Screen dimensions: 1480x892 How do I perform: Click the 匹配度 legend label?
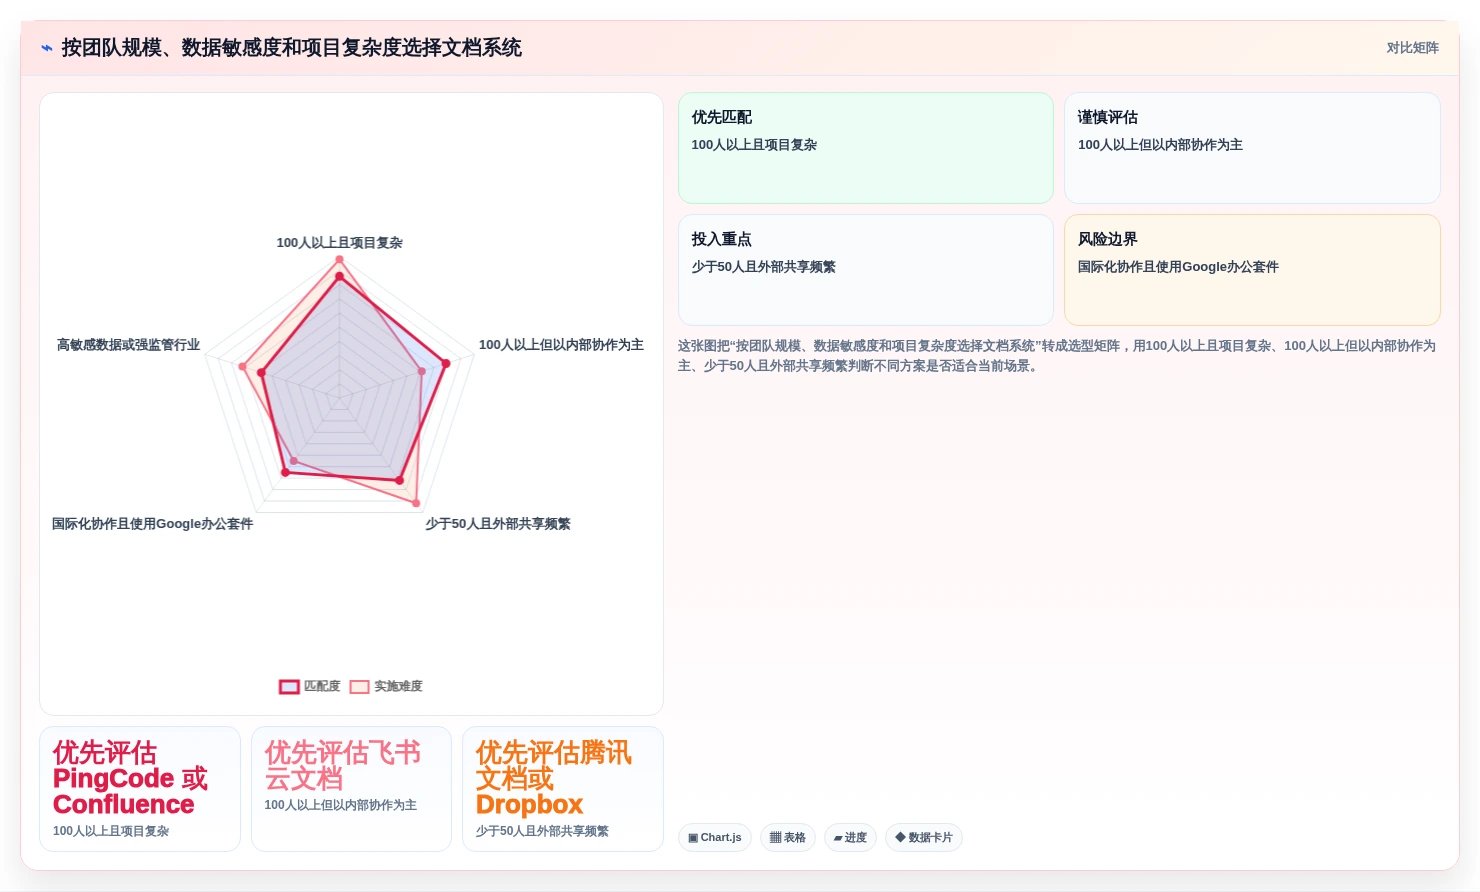coord(322,686)
